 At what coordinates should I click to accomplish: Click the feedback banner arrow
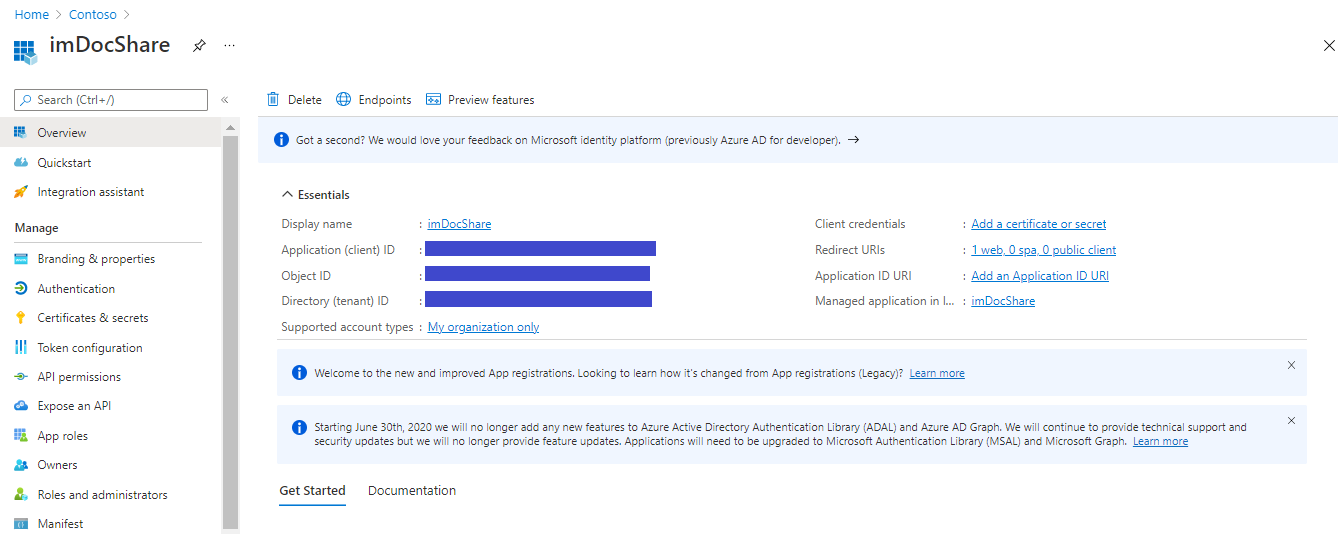point(853,140)
